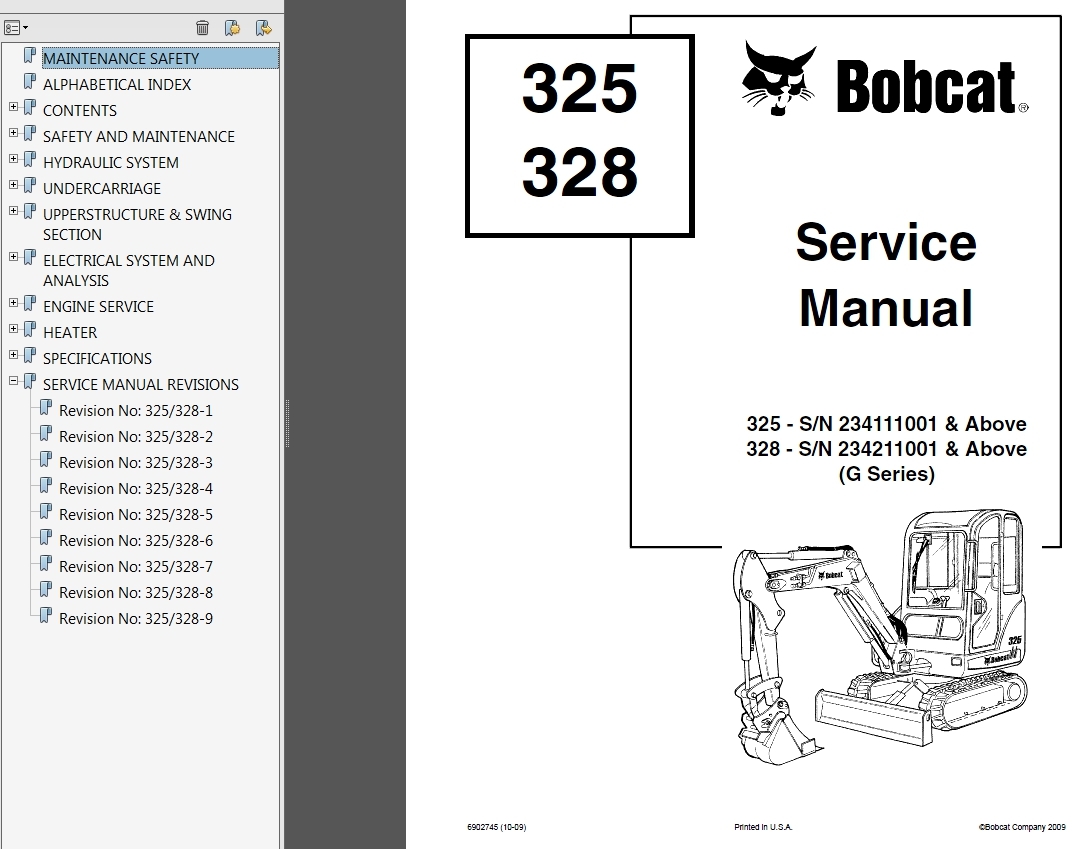Click the navigation pane splitter handle
The width and height of the screenshot is (1077, 849).
click(287, 424)
